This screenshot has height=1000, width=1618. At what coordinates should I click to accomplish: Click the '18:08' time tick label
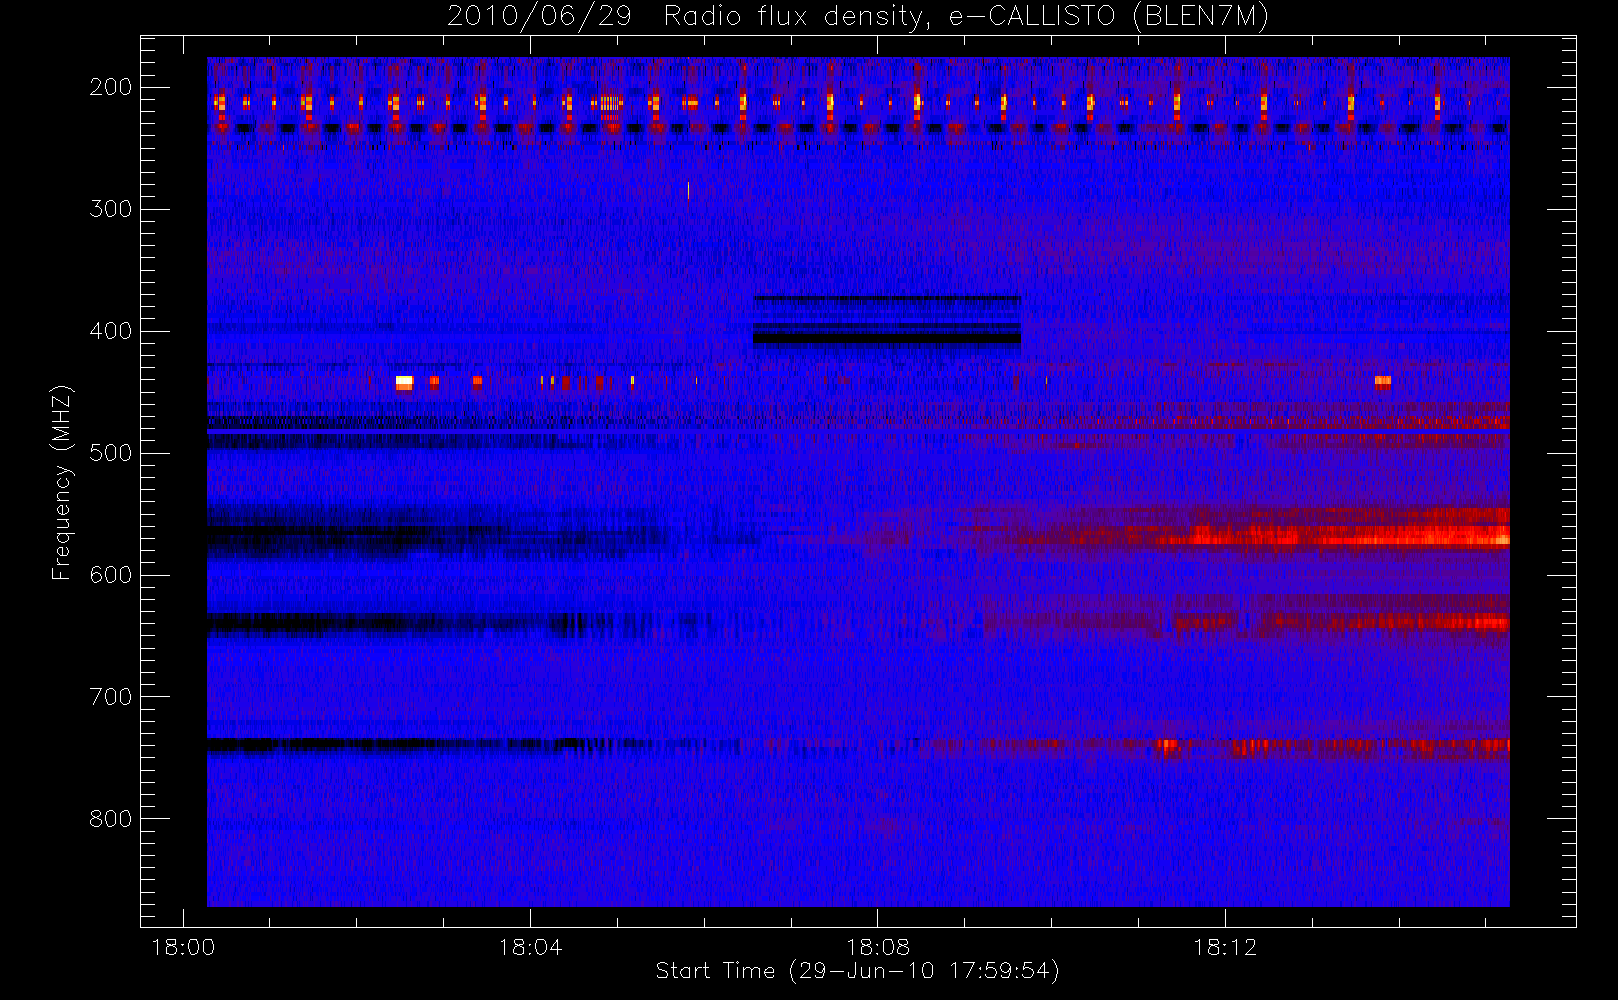click(877, 947)
